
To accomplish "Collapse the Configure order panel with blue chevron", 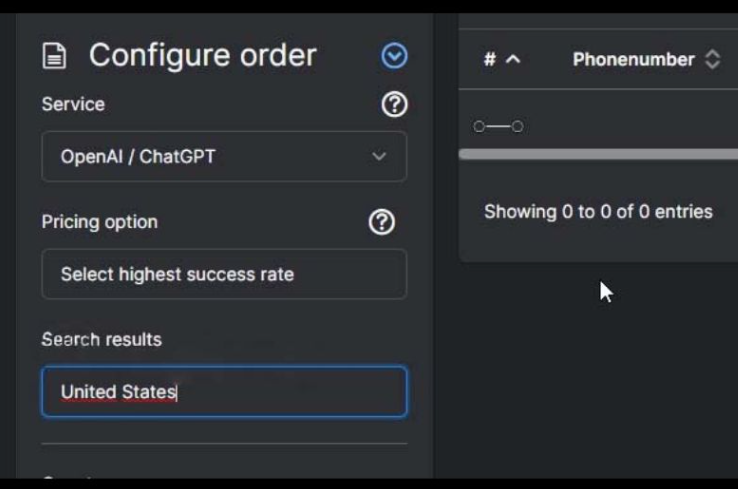I will pyautogui.click(x=394, y=56).
